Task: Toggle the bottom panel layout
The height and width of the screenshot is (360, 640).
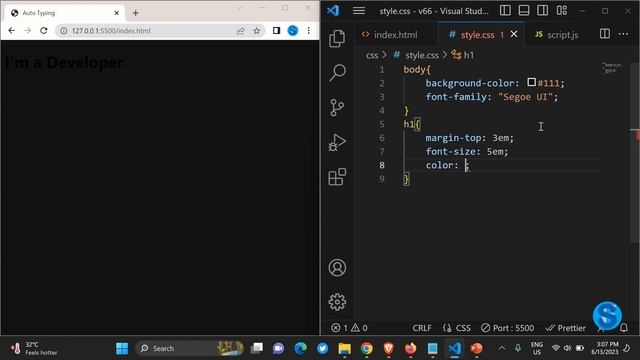Action: tap(524, 11)
